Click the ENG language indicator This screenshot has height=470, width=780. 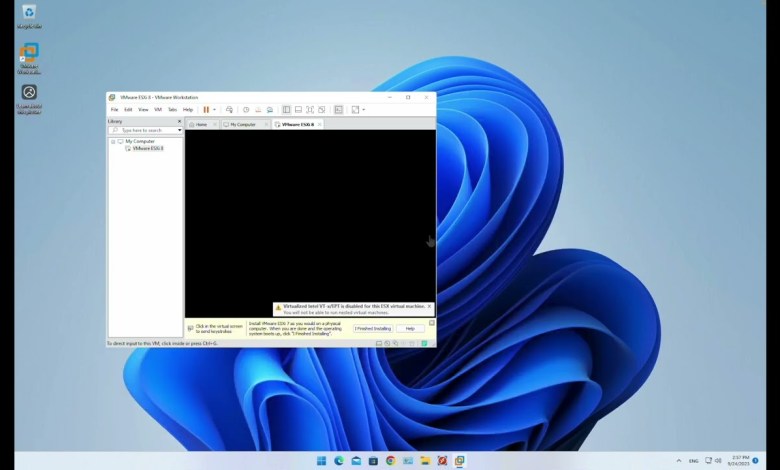693,461
